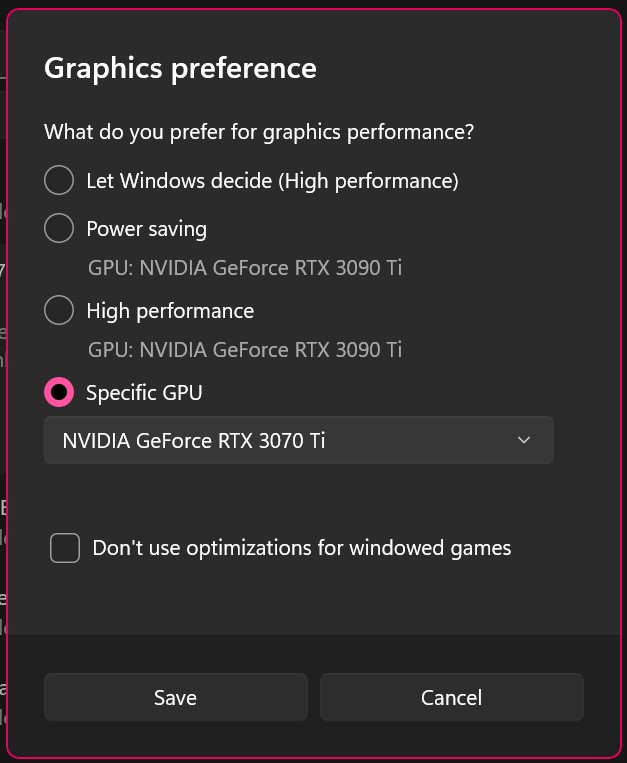Image resolution: width=627 pixels, height=763 pixels.
Task: Open the Specific GPU selection combo box
Action: coord(298,440)
